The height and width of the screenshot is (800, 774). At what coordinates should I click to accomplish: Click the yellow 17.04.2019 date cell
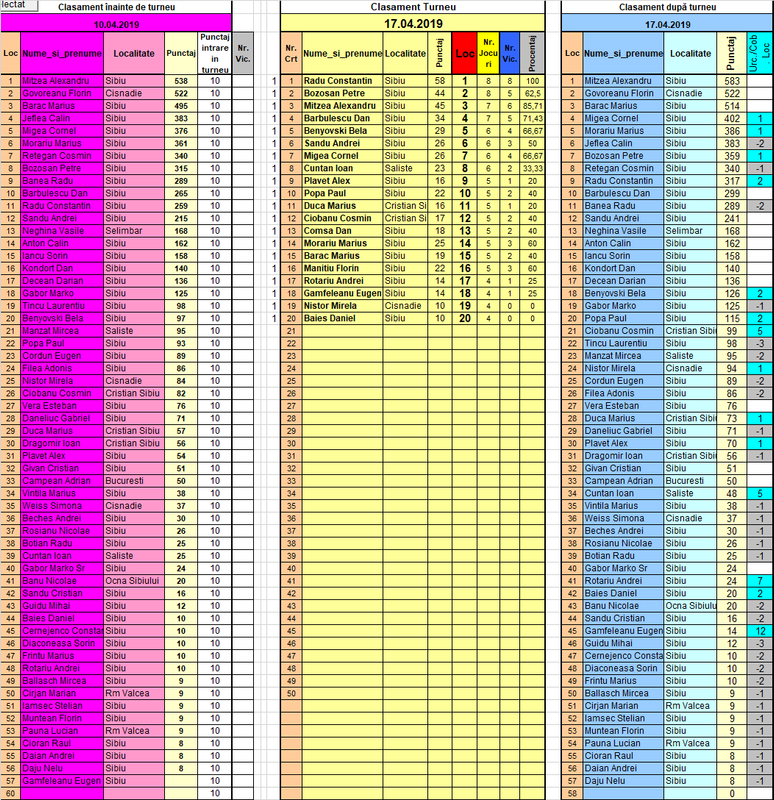413,23
